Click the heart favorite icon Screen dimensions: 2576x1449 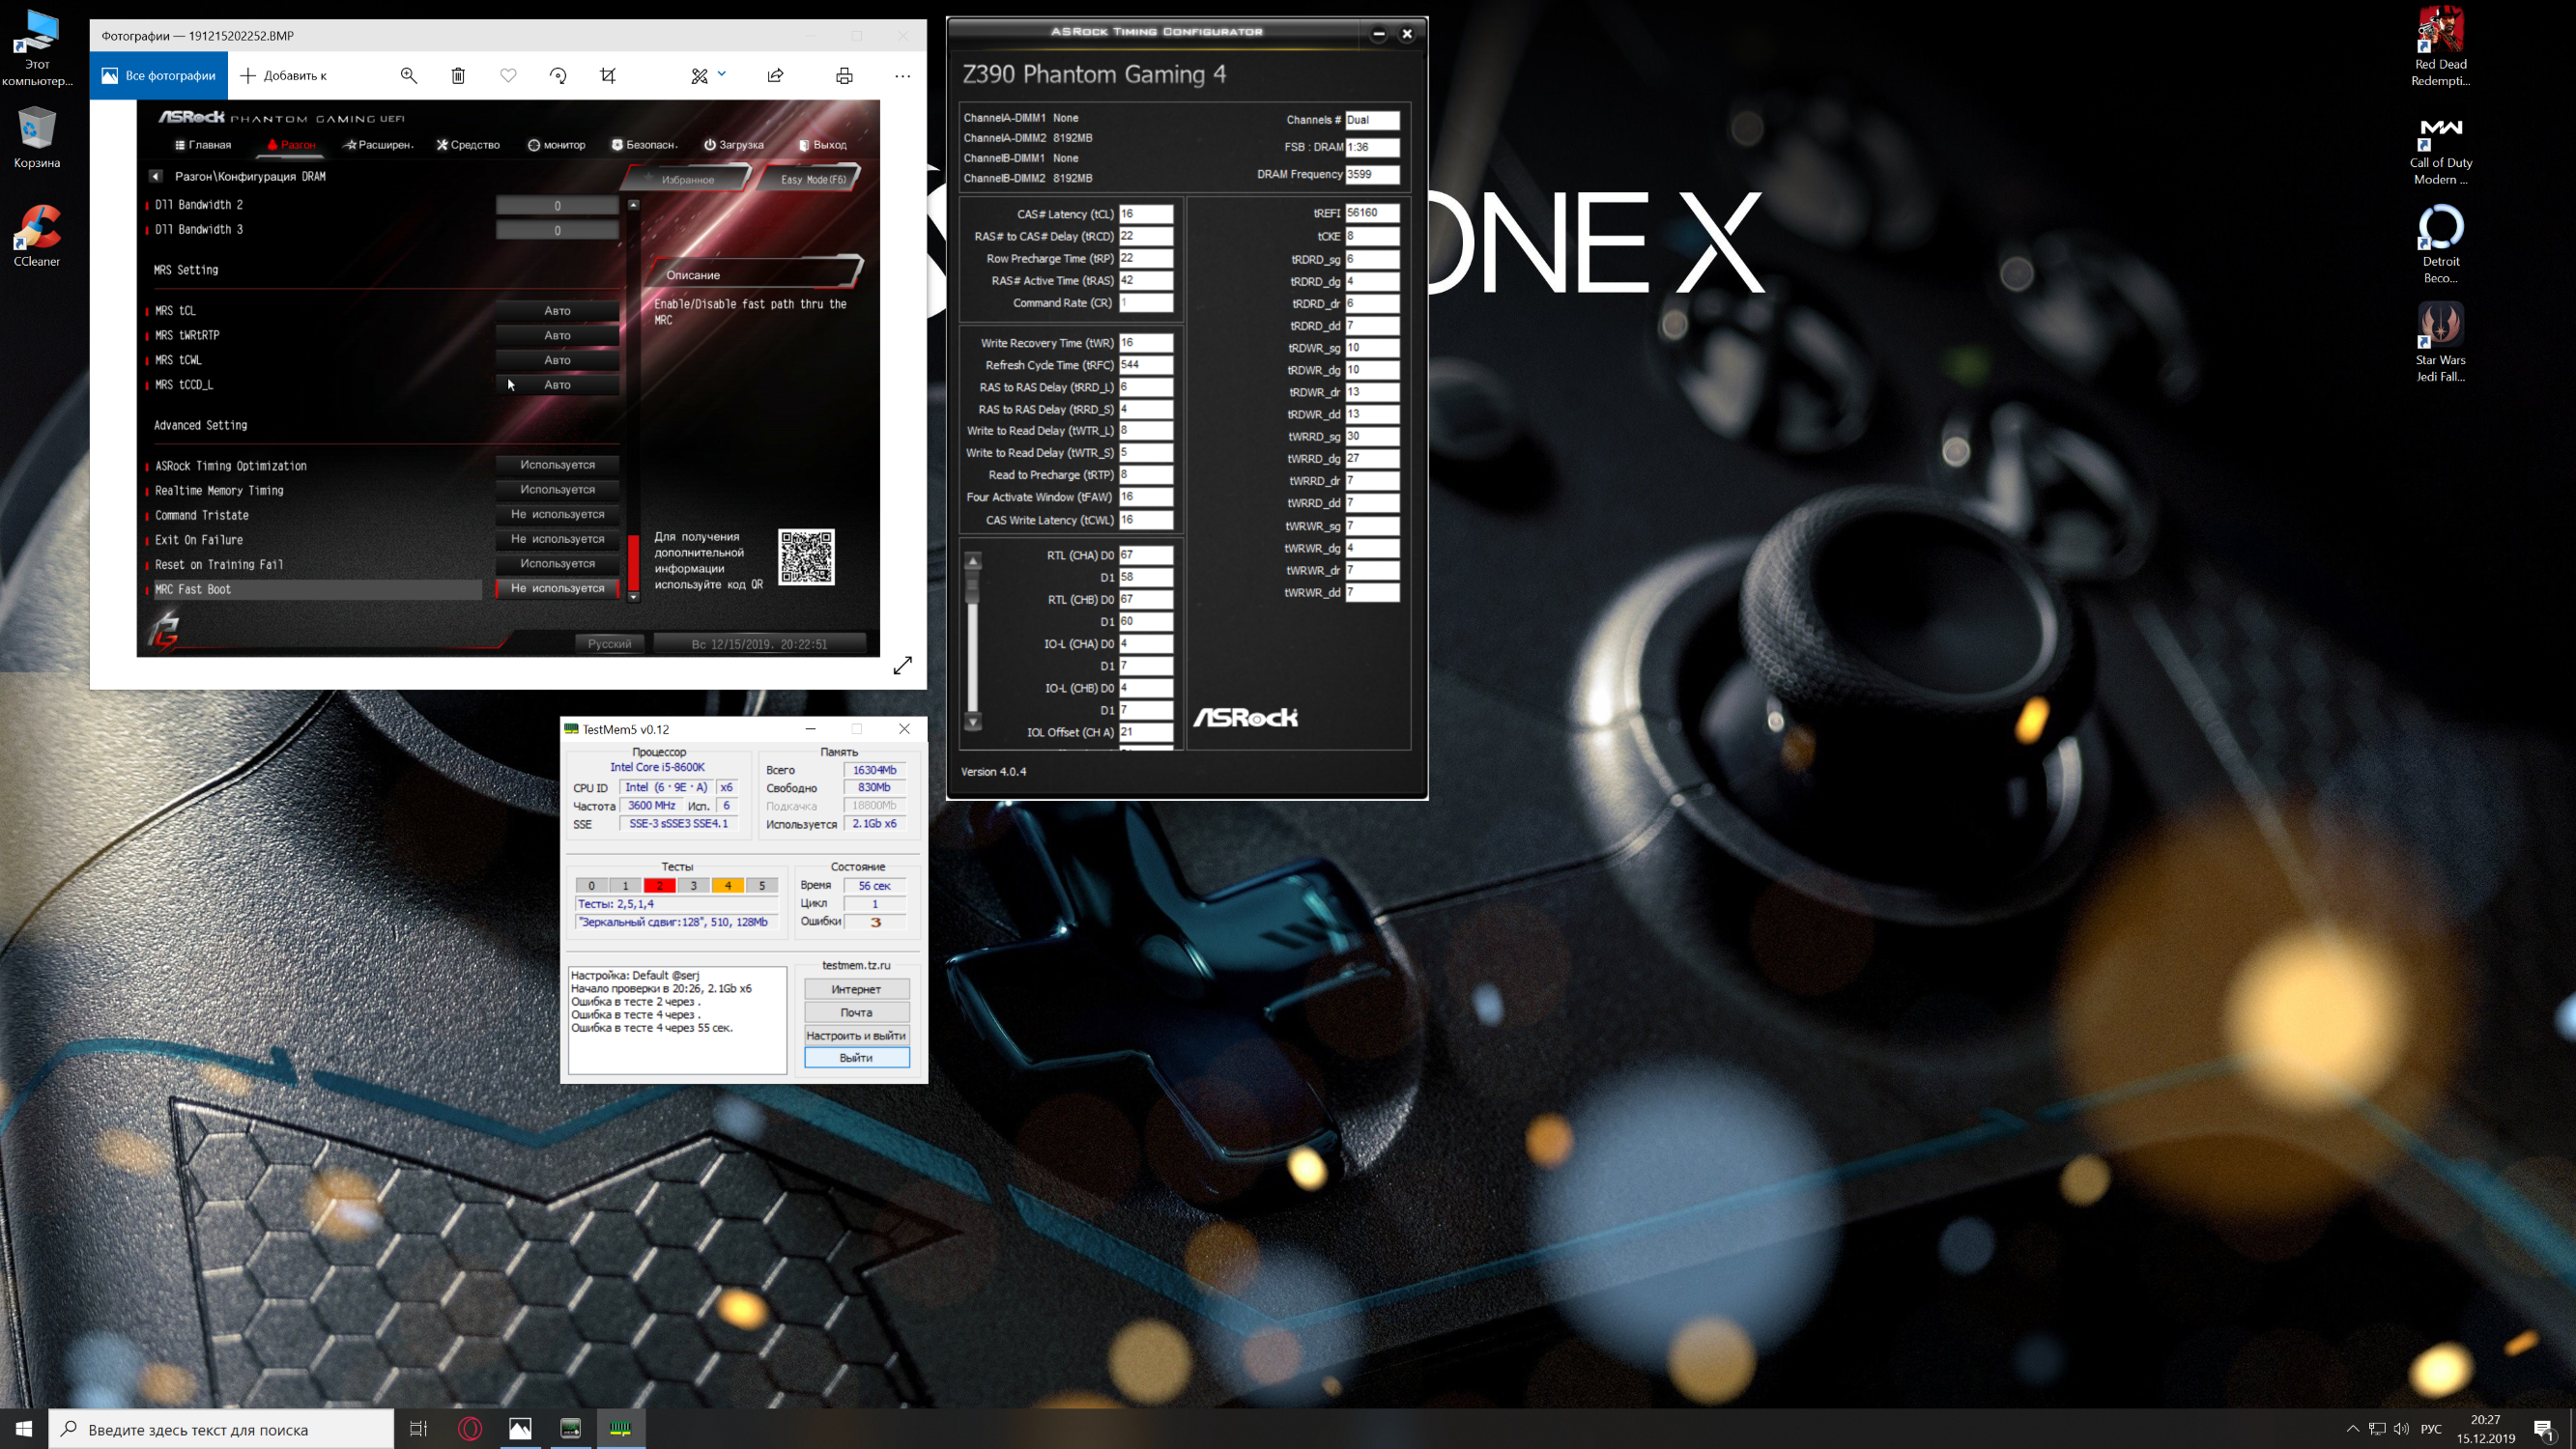pyautogui.click(x=508, y=75)
